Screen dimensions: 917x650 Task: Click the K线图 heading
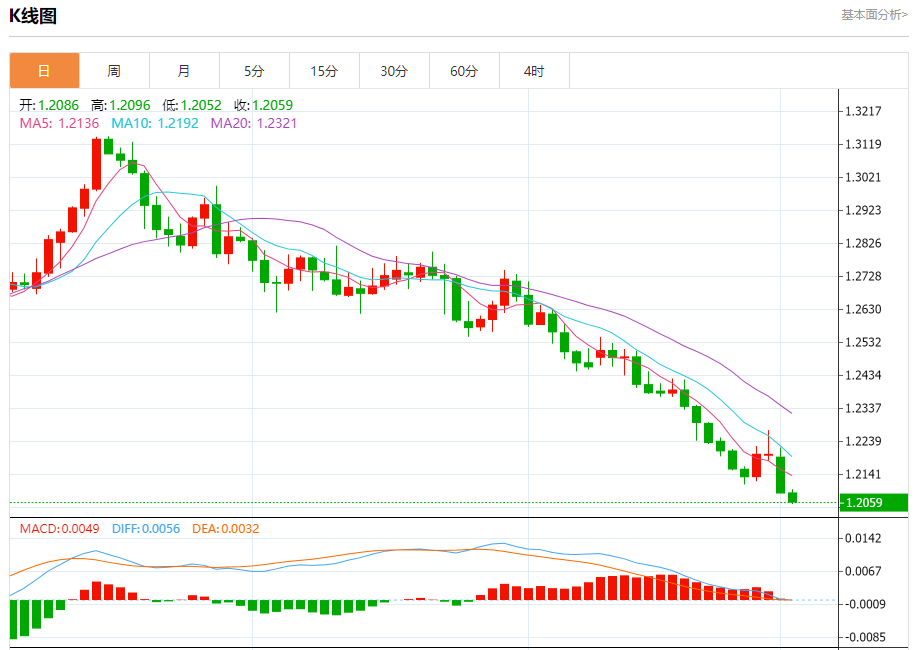click(x=33, y=16)
